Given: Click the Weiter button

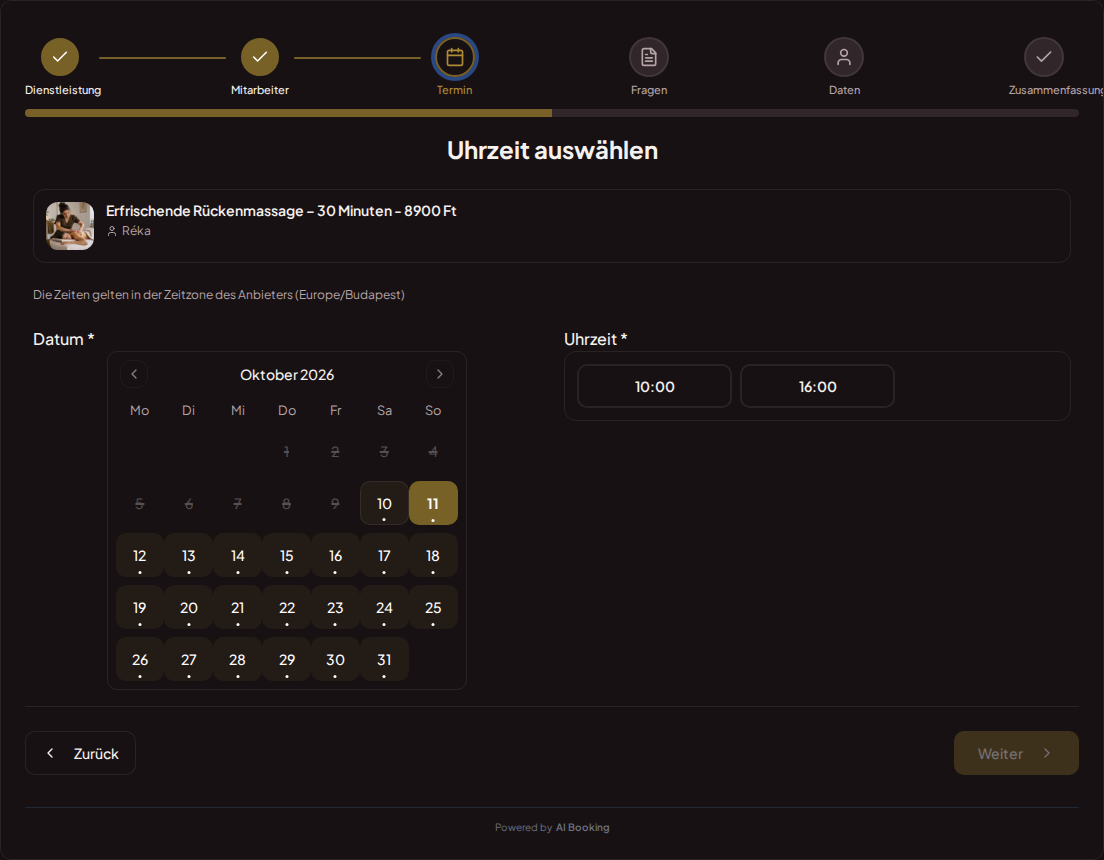Looking at the screenshot, I should point(1016,753).
